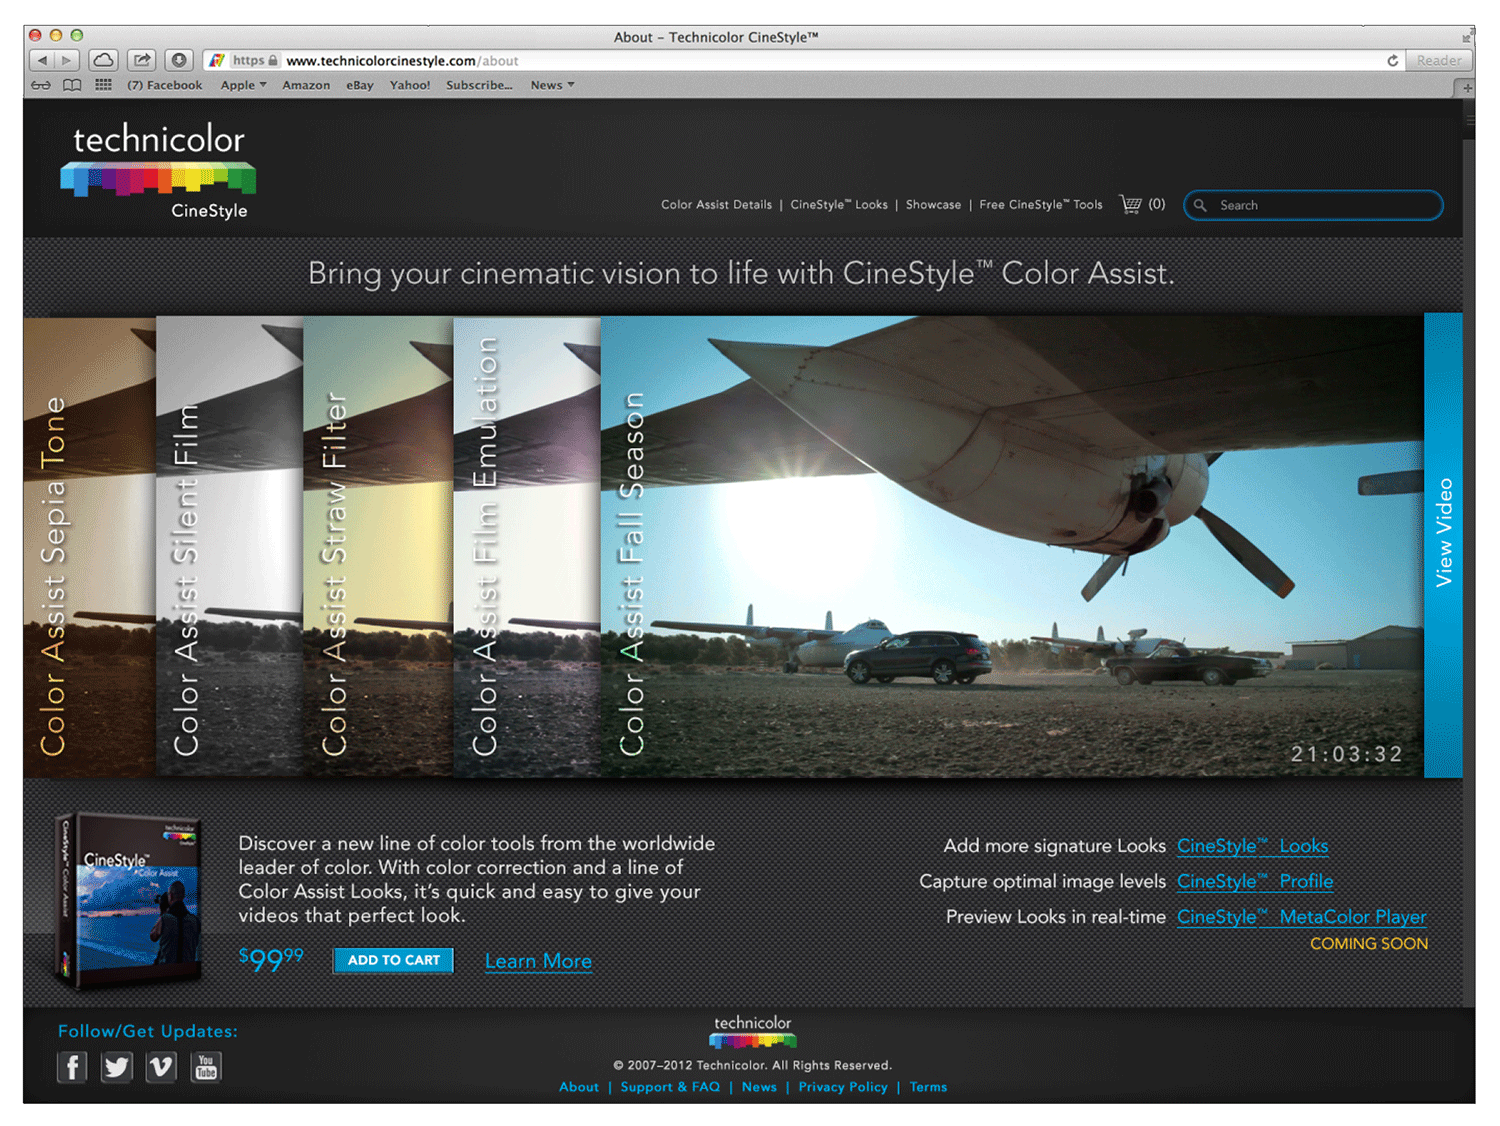Select the Color Assist Straw Filter panel
This screenshot has width=1500, height=1126.
point(378,547)
